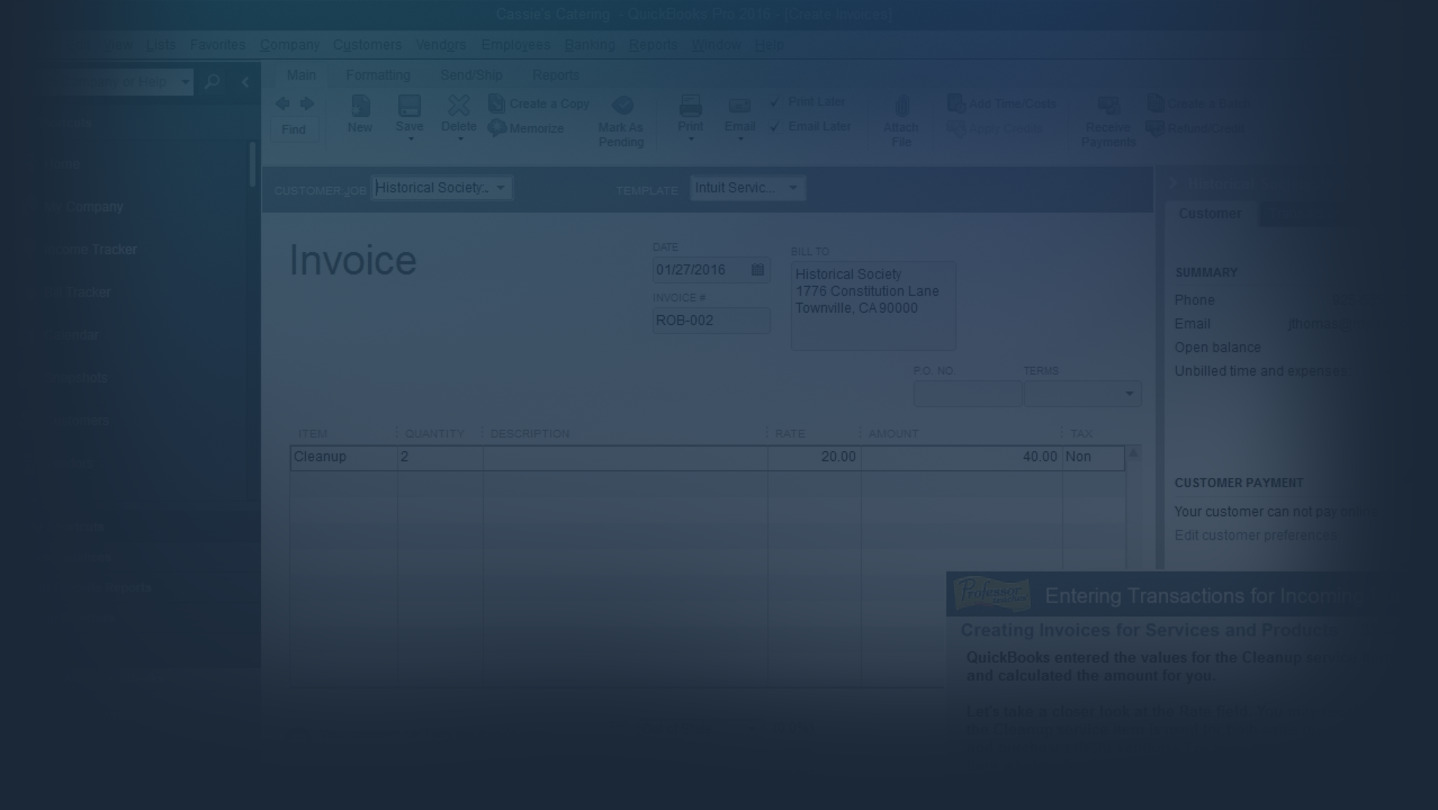Go to the previous invoice arrow
The width and height of the screenshot is (1438, 810).
pos(282,103)
